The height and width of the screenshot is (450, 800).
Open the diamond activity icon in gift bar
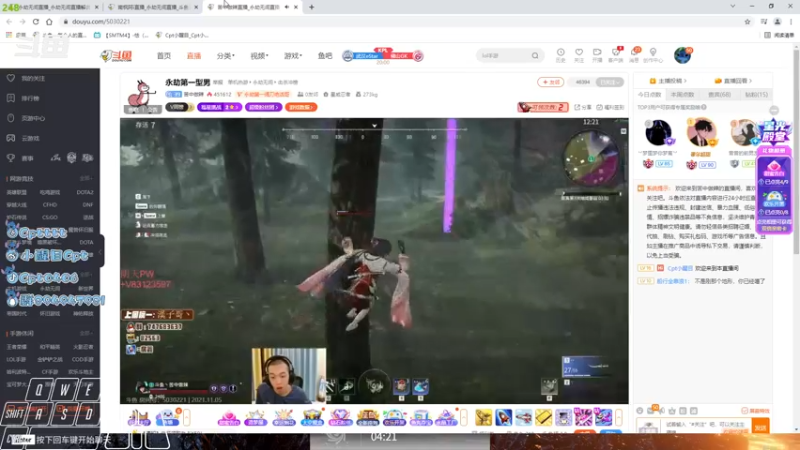coord(340,417)
